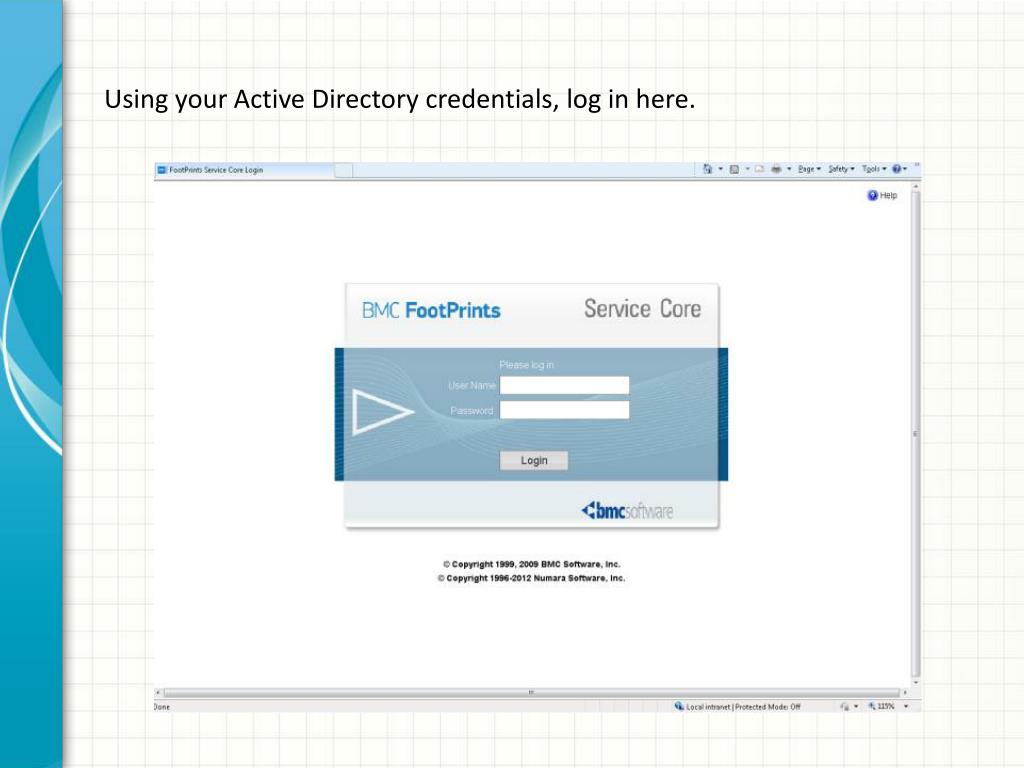Open the Feeds dropdown arrow
This screenshot has width=1024, height=768.
[x=748, y=169]
